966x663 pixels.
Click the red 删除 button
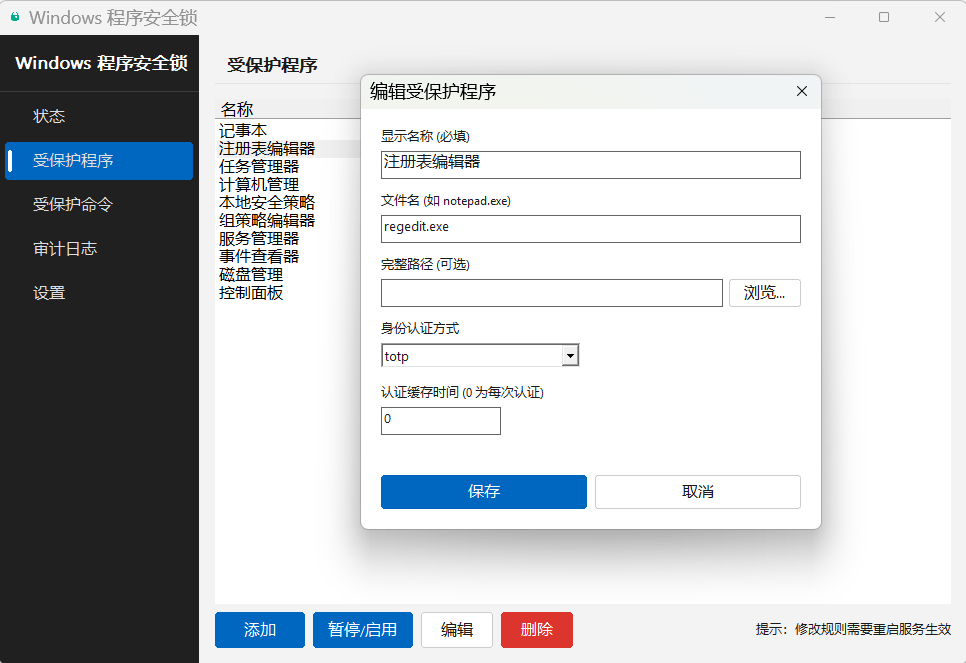(537, 630)
